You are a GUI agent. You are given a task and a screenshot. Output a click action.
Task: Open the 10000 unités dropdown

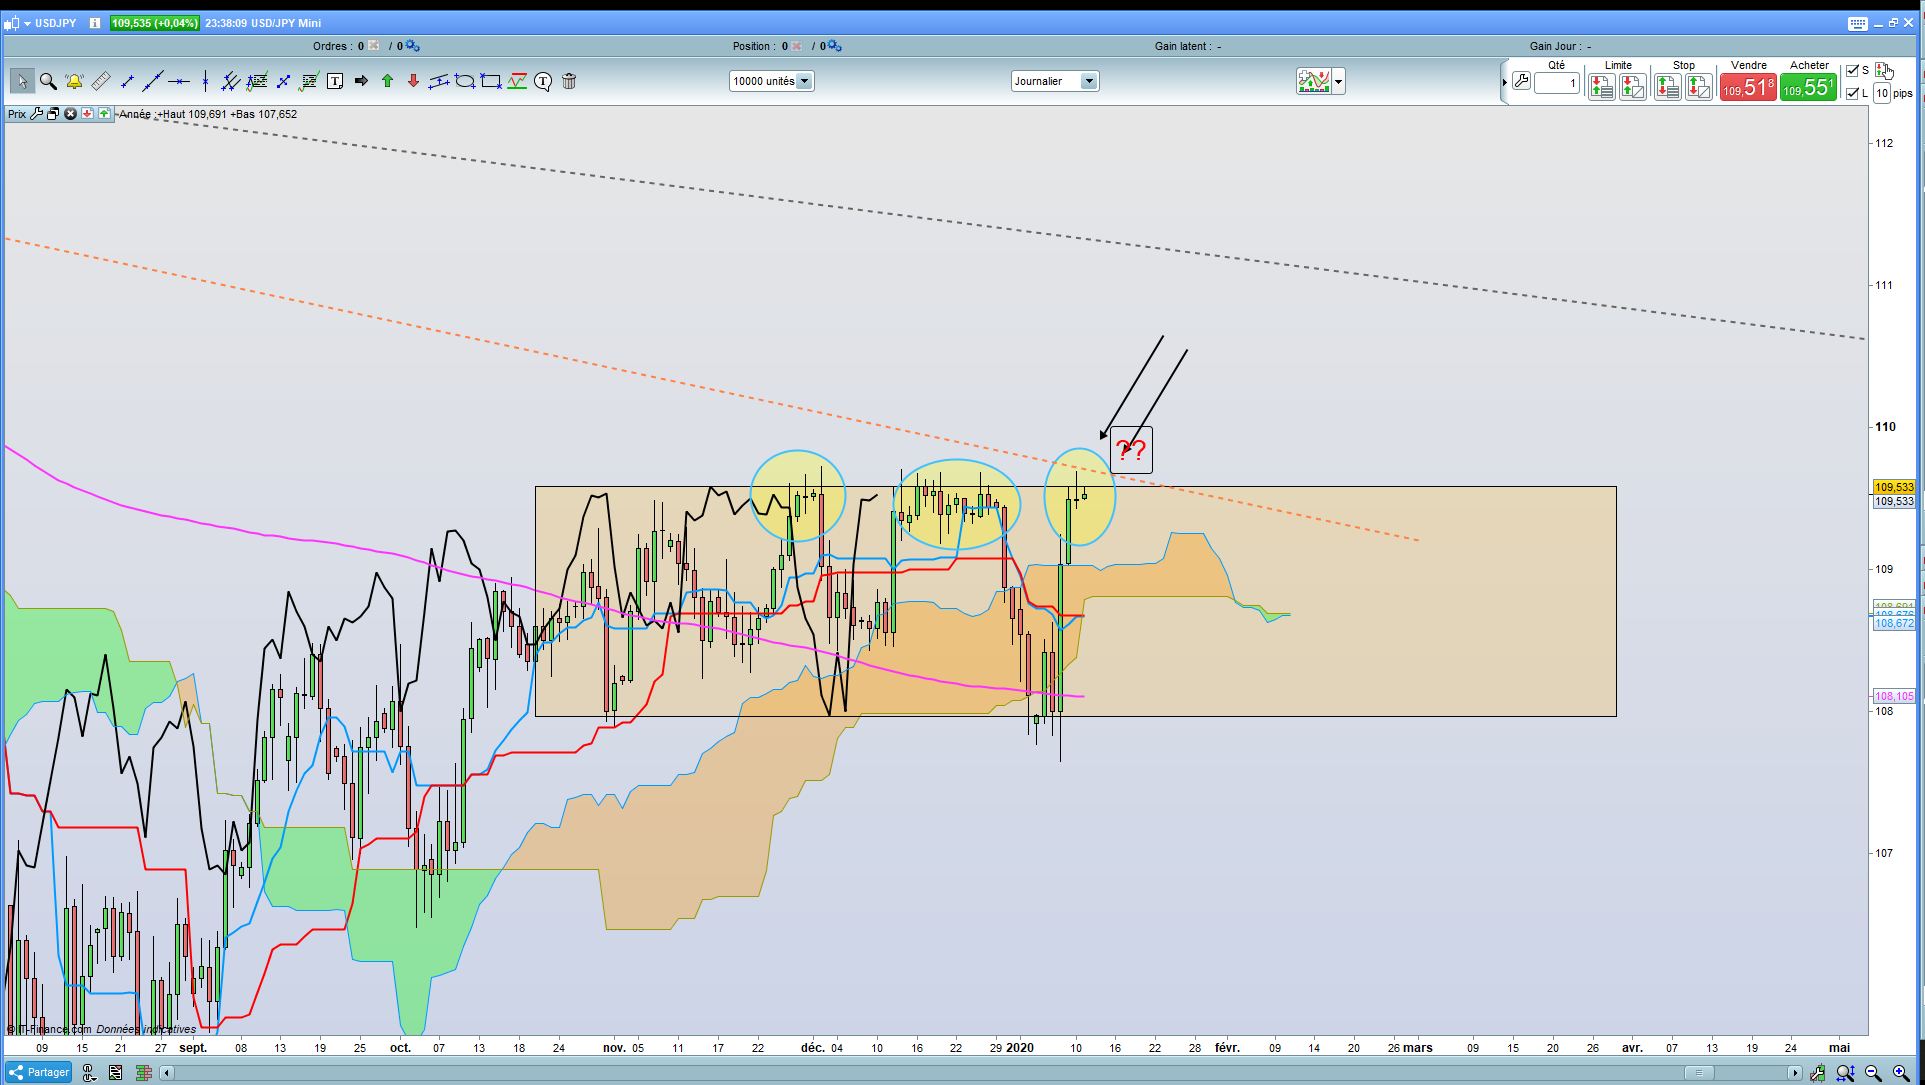[x=771, y=81]
